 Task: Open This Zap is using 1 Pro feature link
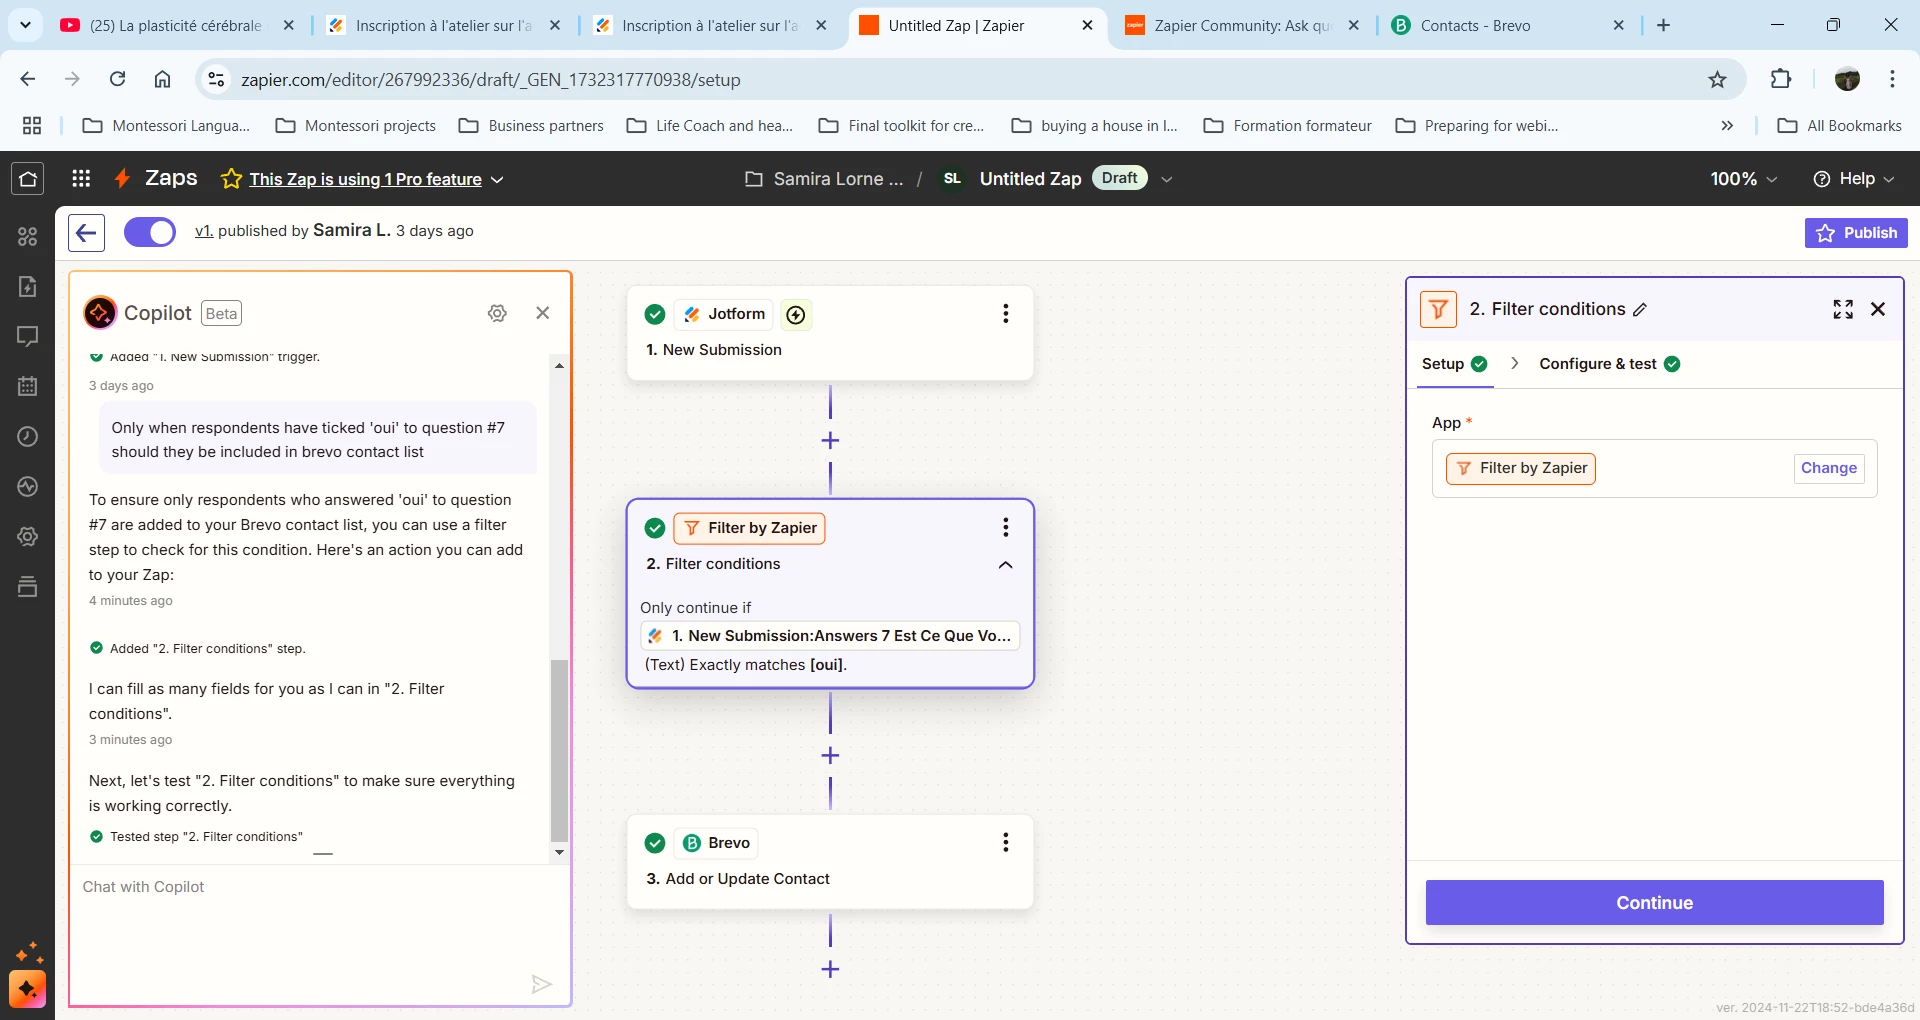[x=366, y=180]
